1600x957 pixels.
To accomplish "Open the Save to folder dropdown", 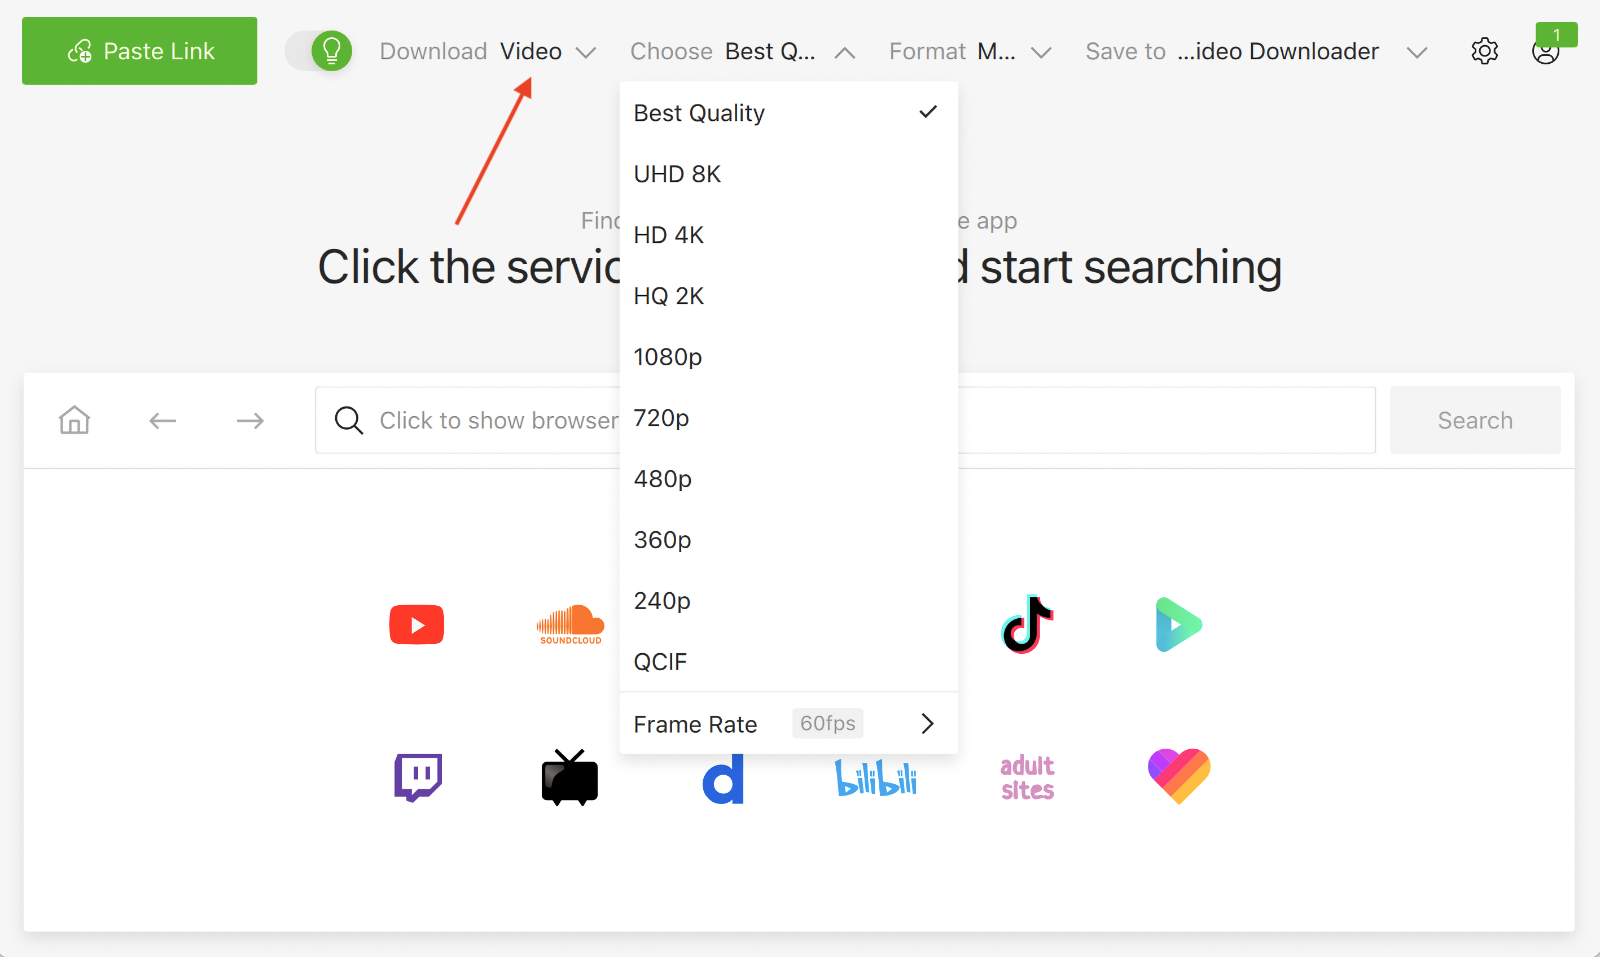I will pos(1256,52).
